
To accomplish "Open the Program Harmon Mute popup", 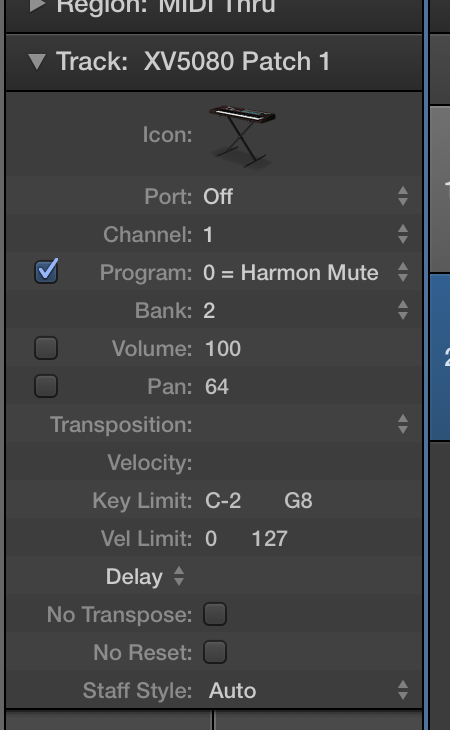I will click(305, 272).
